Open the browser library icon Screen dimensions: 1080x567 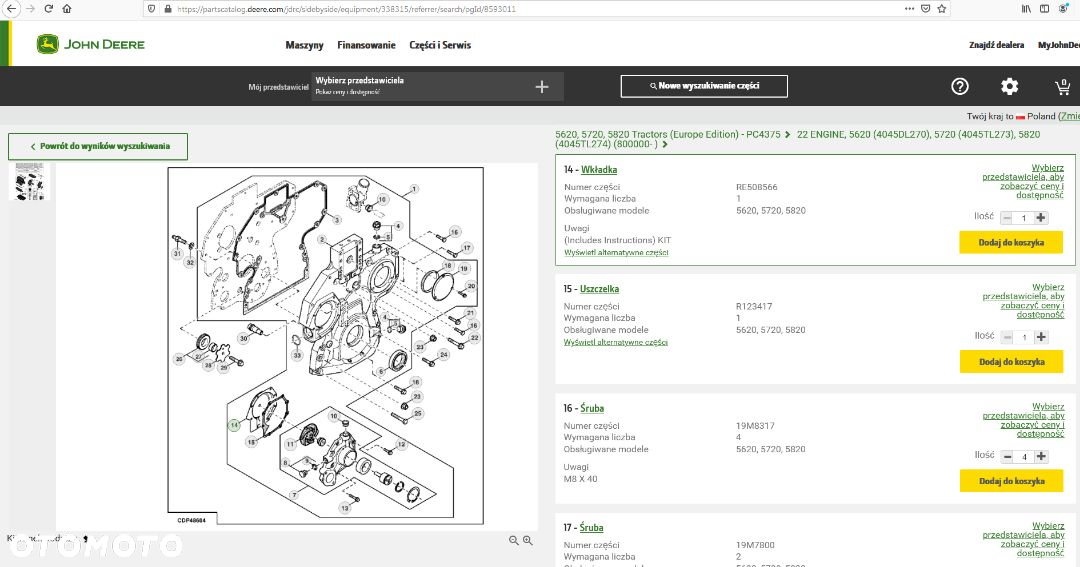(1026, 8)
